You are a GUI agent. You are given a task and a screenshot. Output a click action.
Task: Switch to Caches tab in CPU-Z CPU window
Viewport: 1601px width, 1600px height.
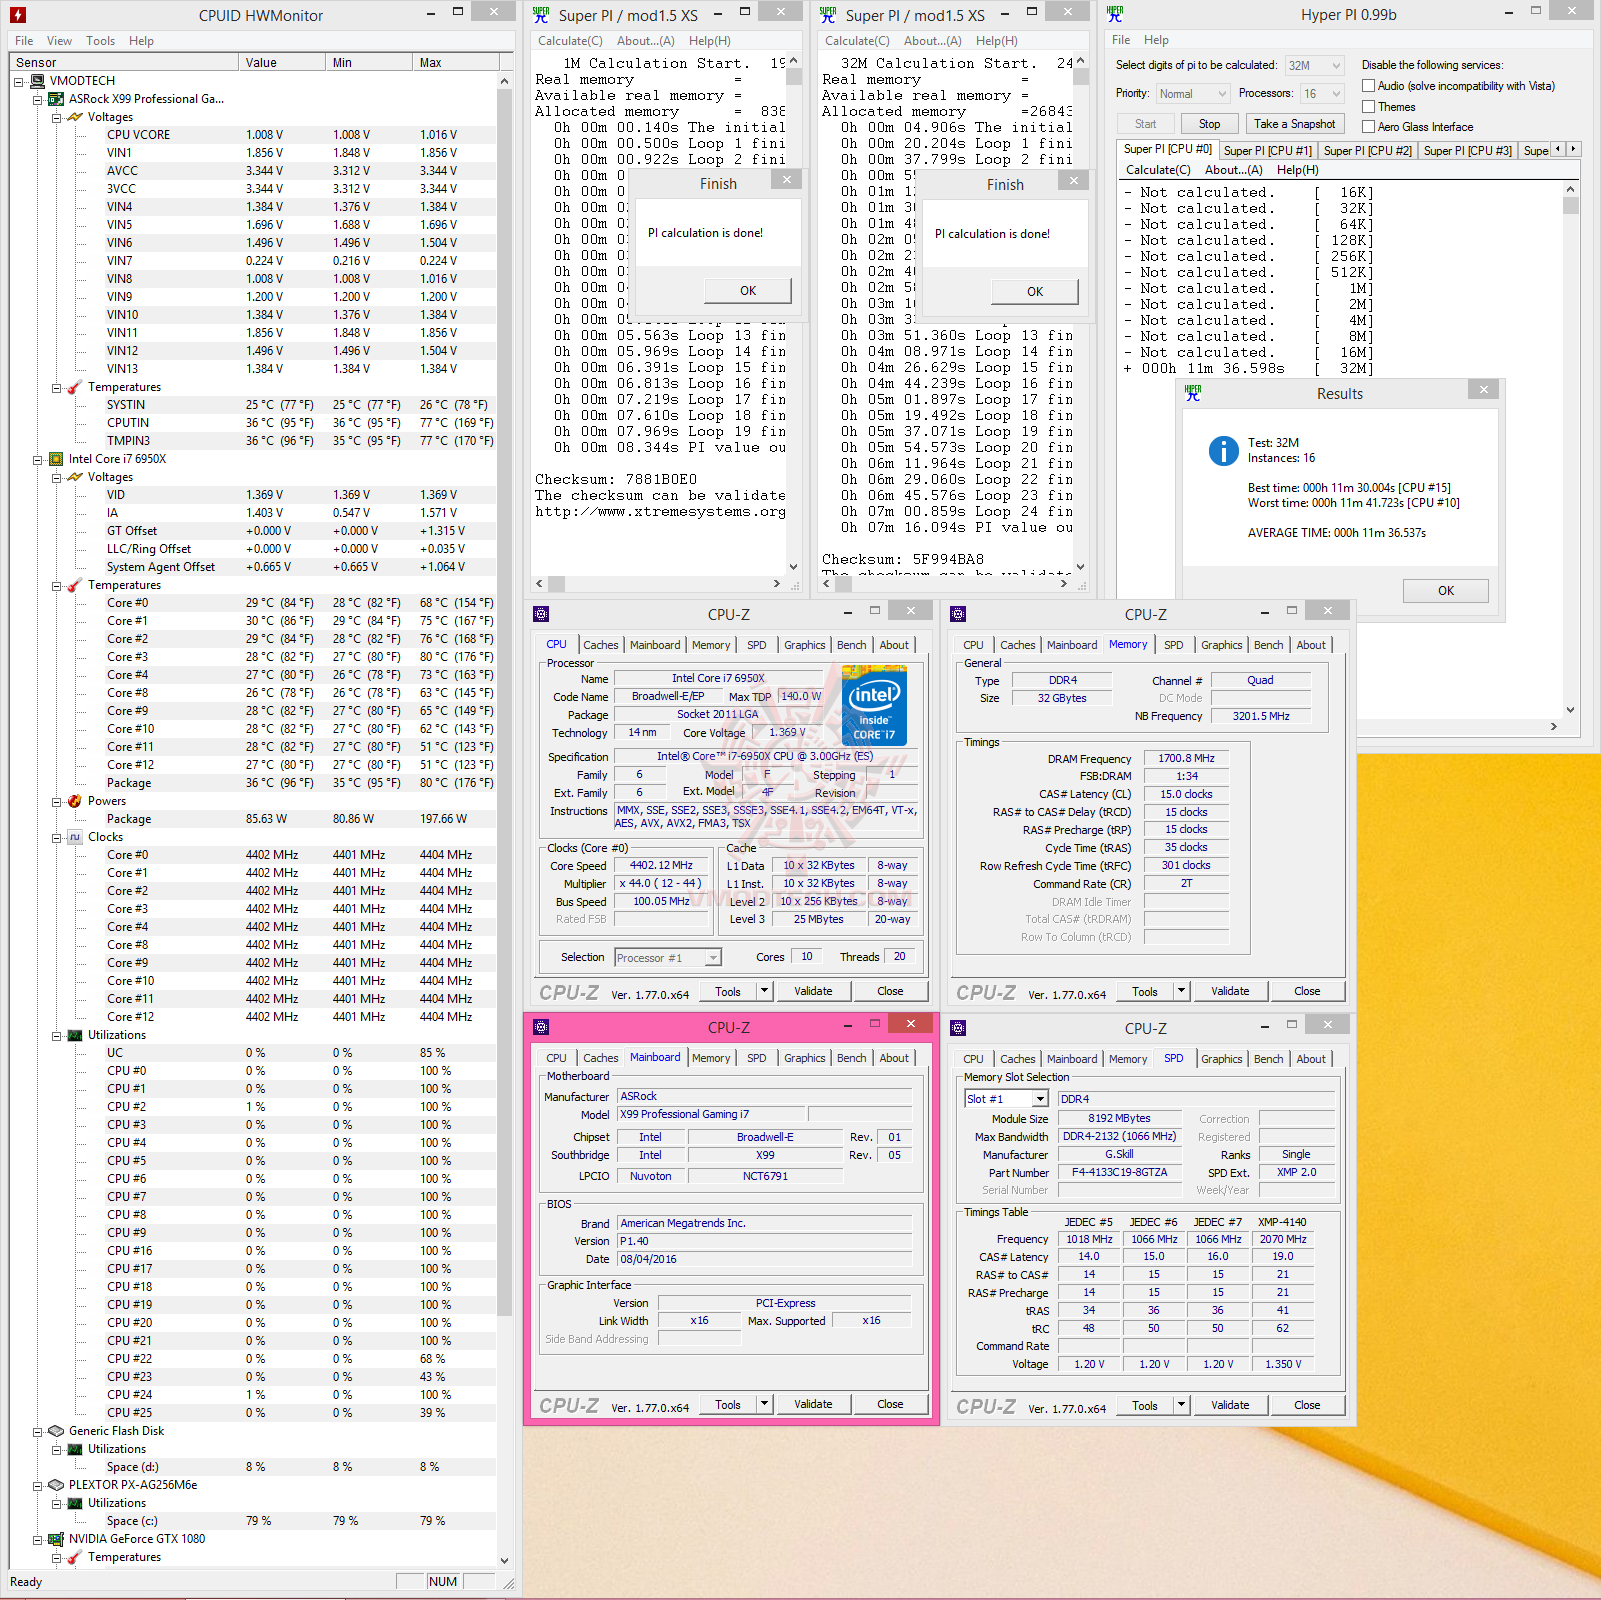click(601, 645)
